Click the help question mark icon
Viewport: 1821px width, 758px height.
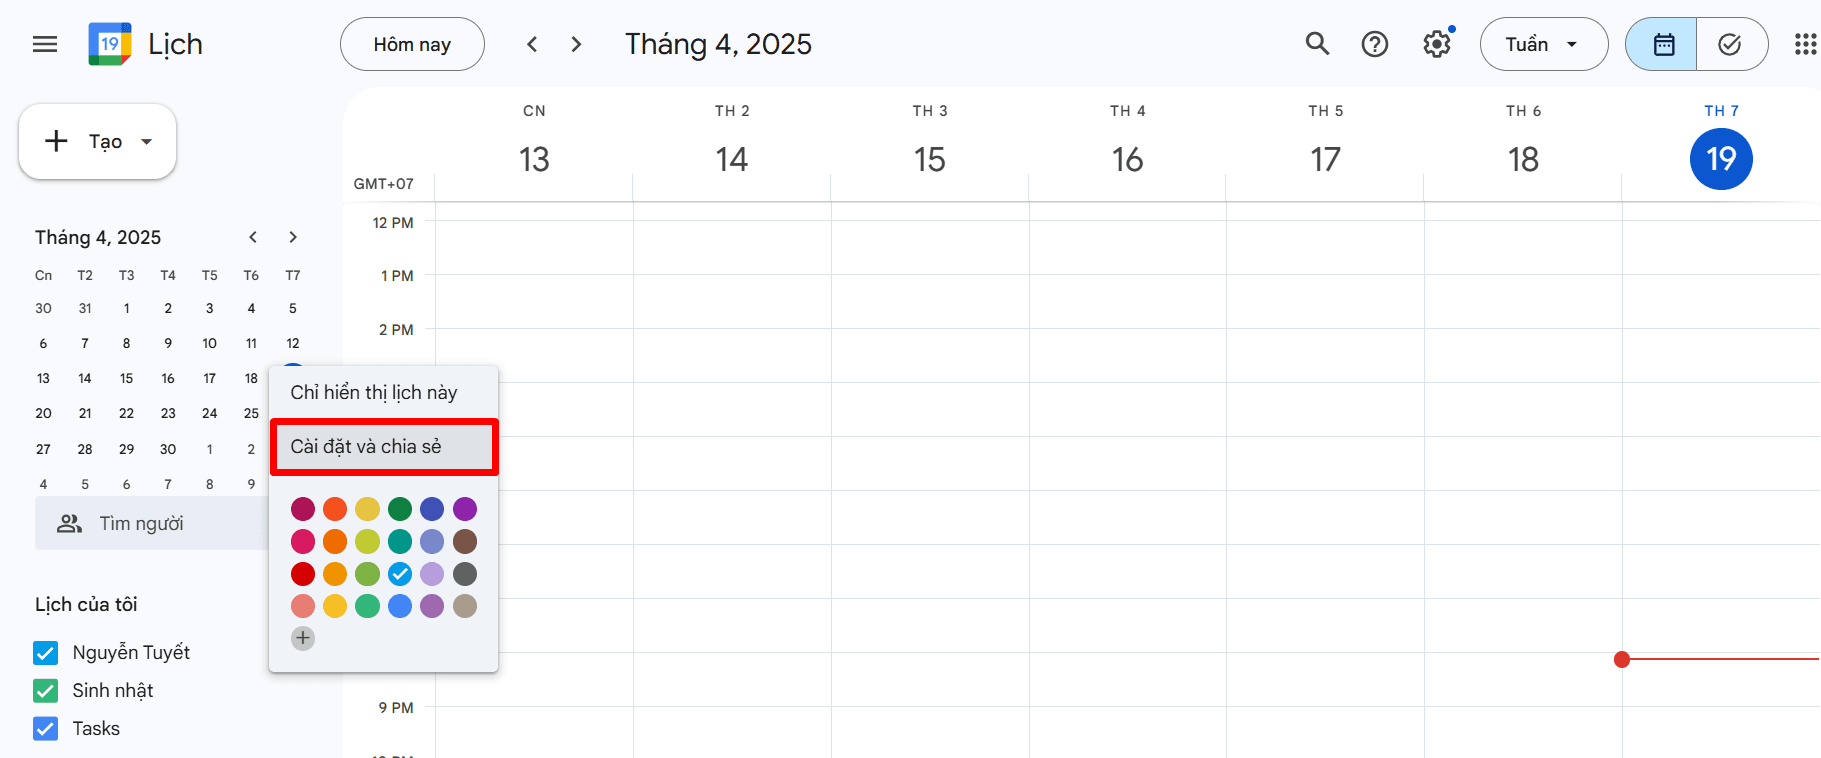click(x=1374, y=44)
